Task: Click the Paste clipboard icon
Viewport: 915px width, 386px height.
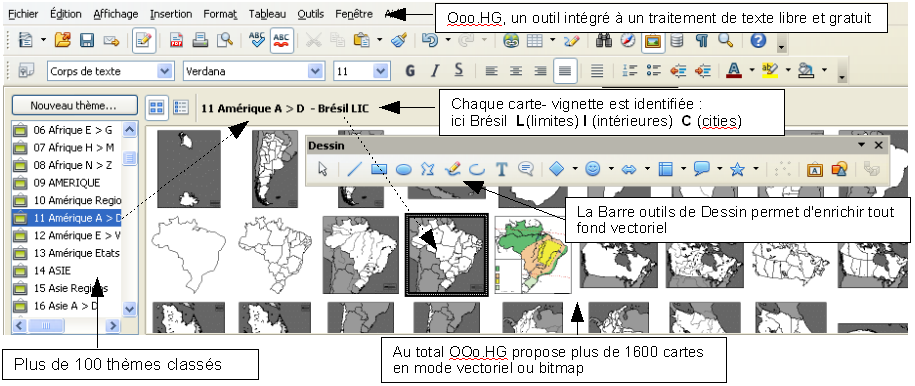Action: pos(362,40)
